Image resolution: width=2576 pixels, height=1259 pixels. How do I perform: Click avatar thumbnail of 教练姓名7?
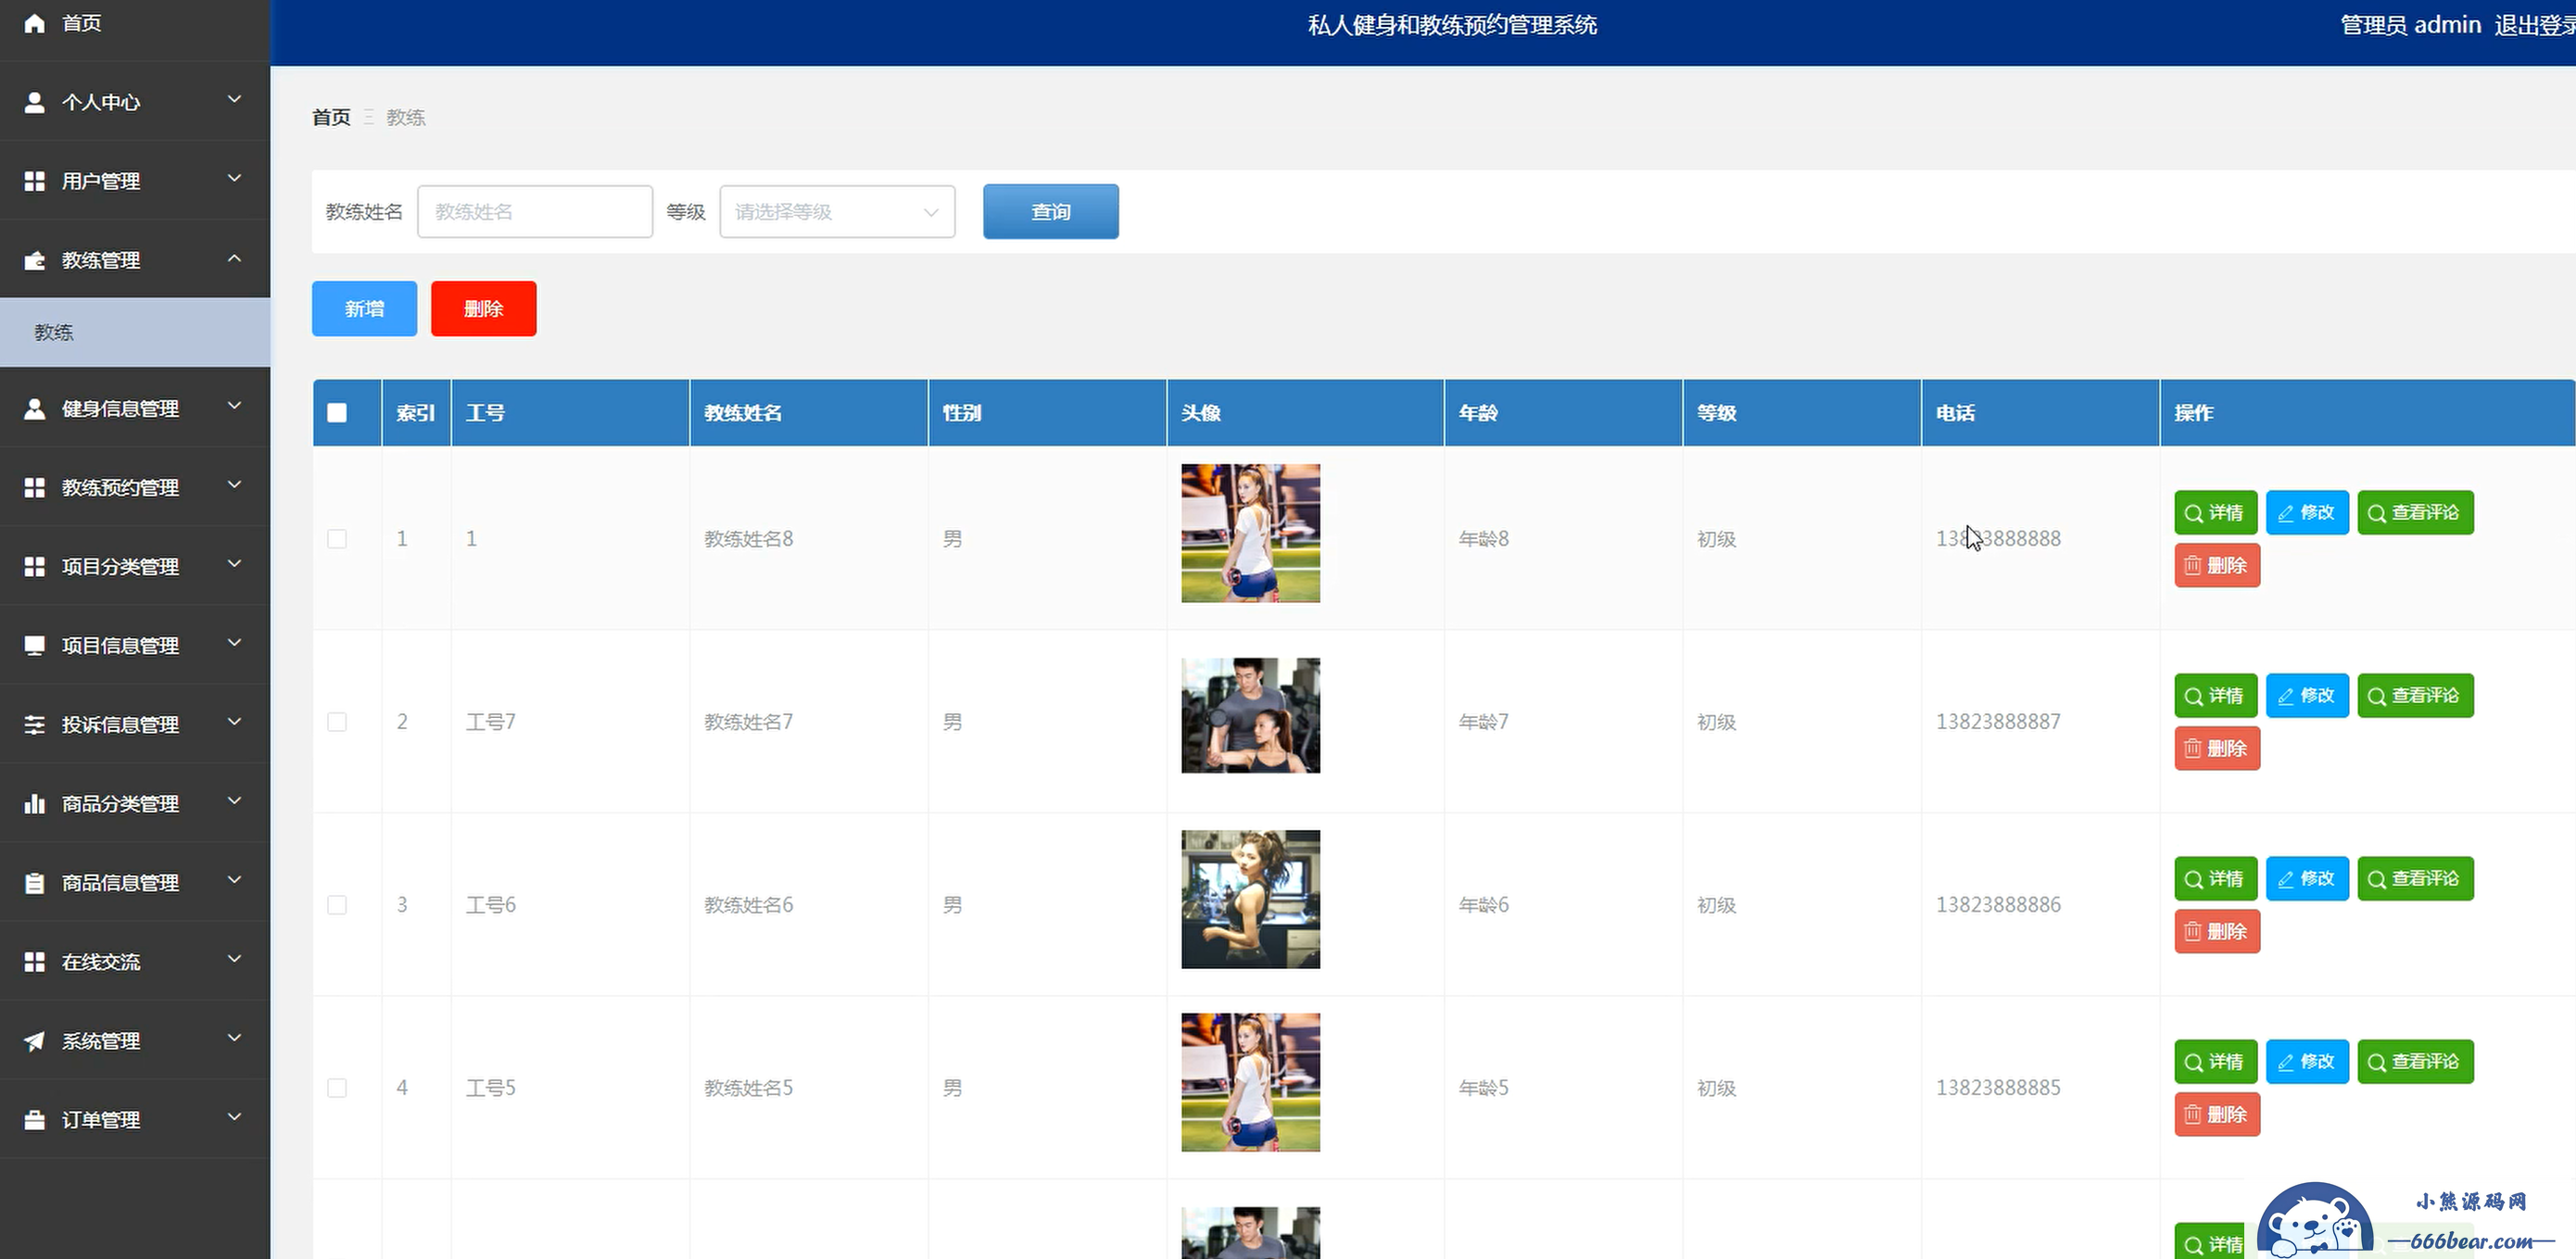click(1250, 715)
